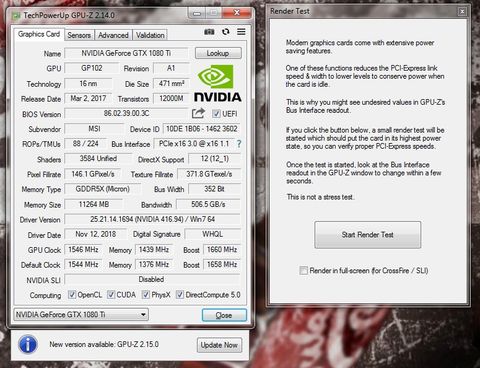Screen dimensions: 480x368
Task: Click the Default Clock value 1544 MHz
Action: tap(83, 265)
